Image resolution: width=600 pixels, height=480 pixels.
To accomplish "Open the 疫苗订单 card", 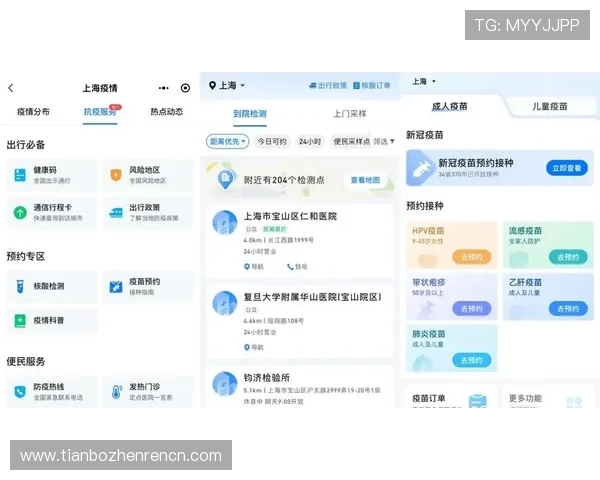I will click(452, 397).
